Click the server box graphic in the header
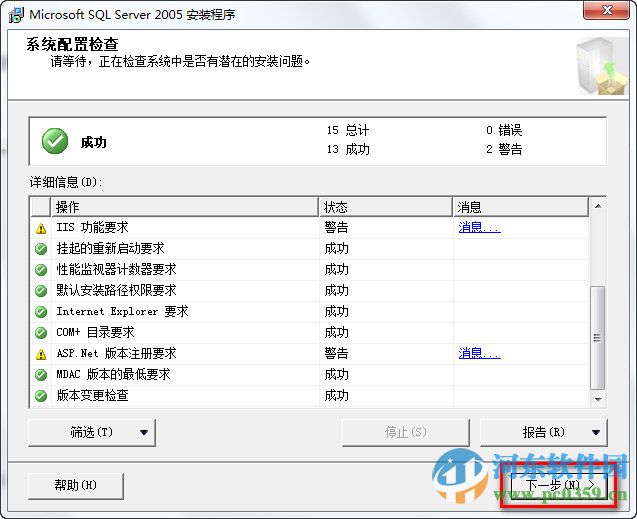 [x=602, y=66]
